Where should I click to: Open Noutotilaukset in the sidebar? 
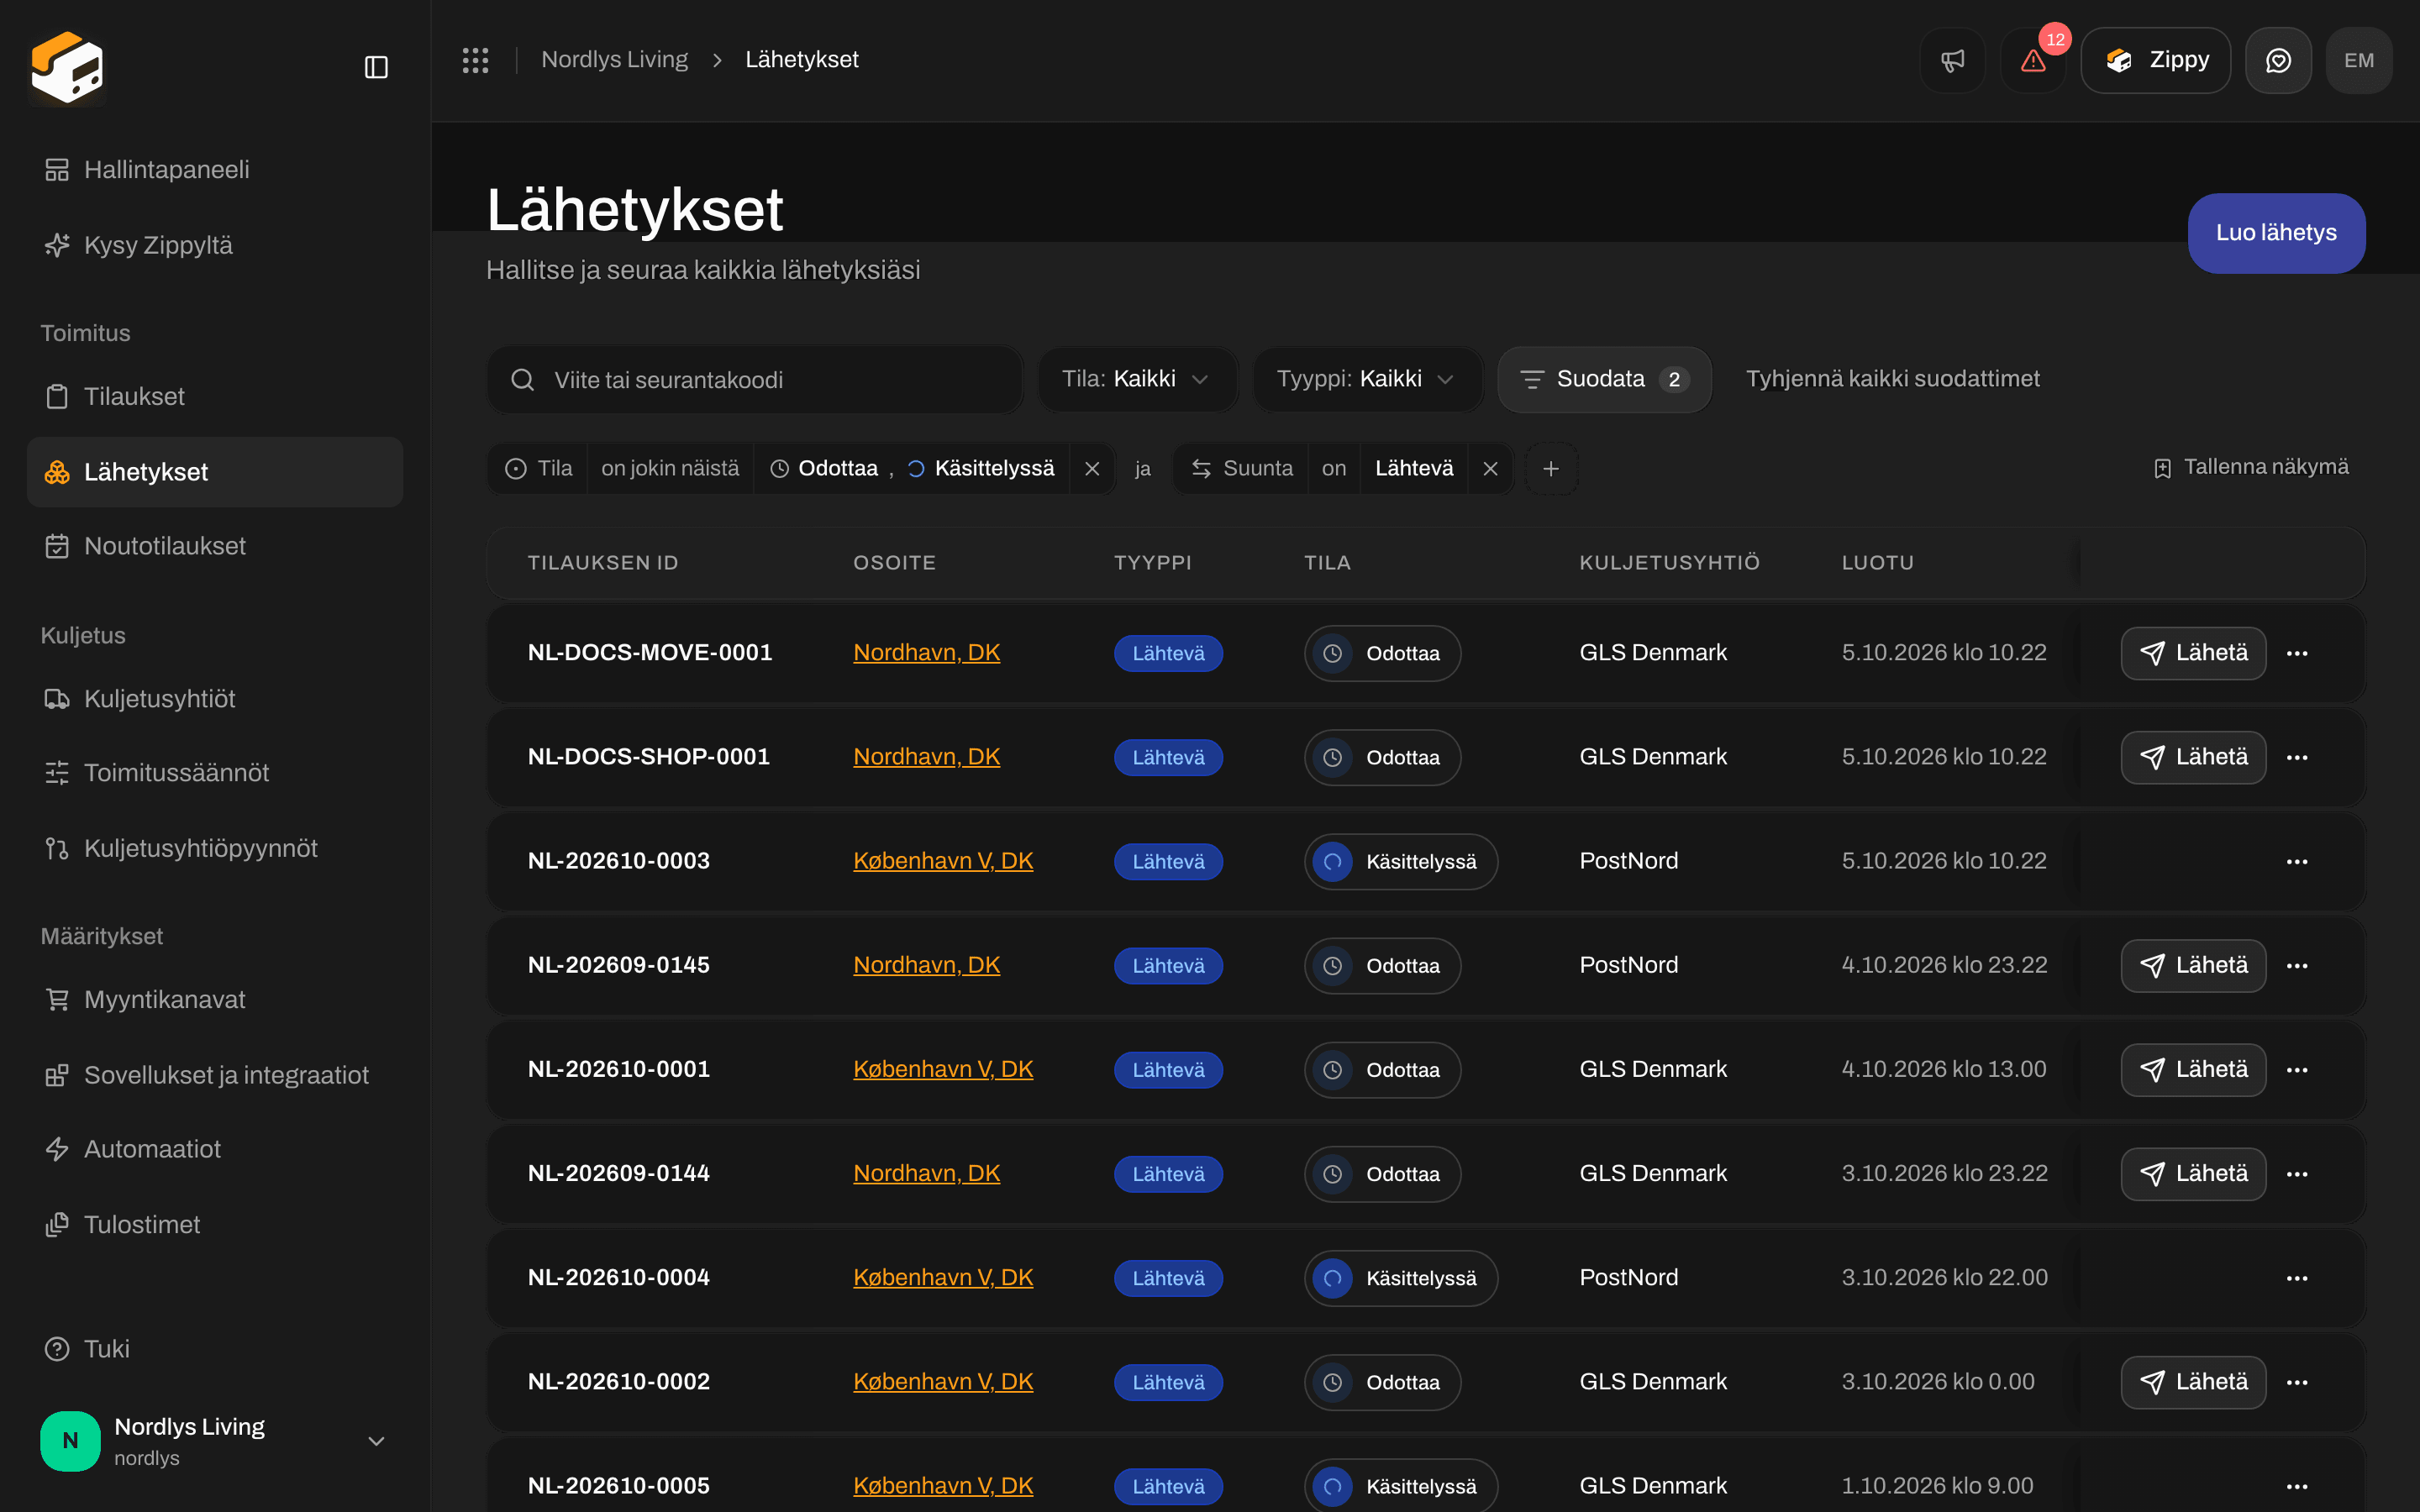tap(215, 546)
